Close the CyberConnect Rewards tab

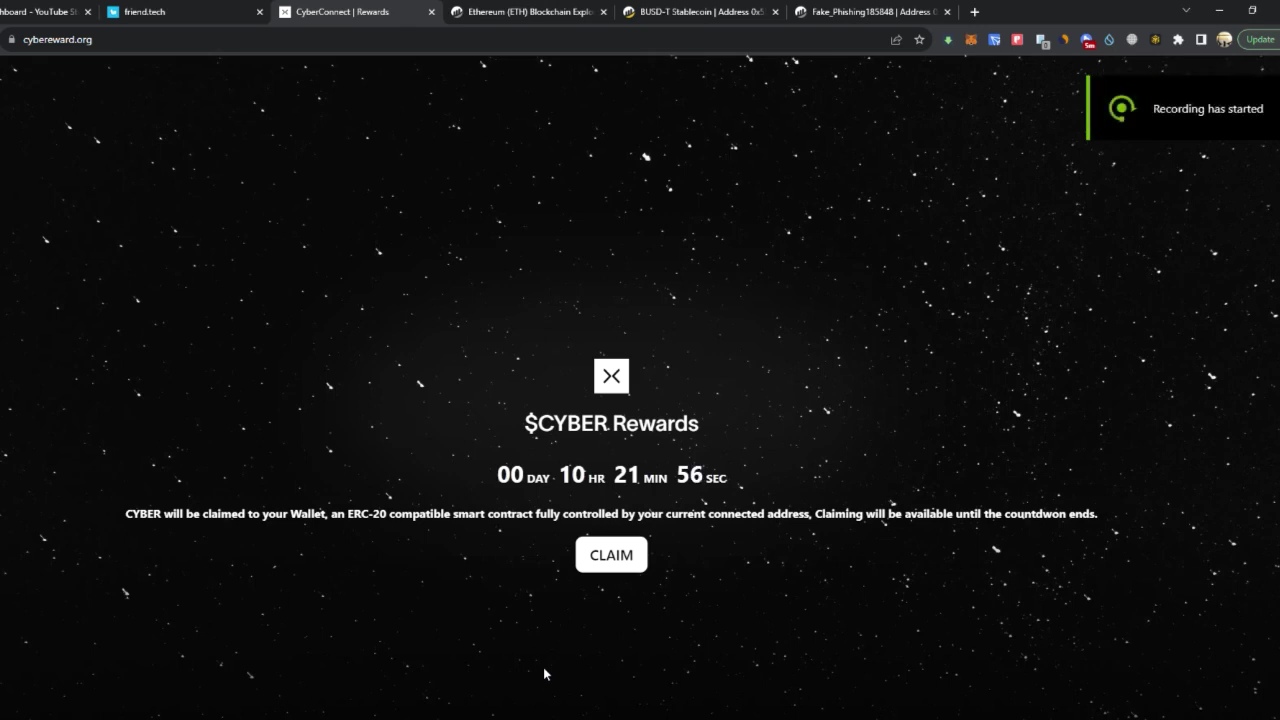tap(432, 12)
